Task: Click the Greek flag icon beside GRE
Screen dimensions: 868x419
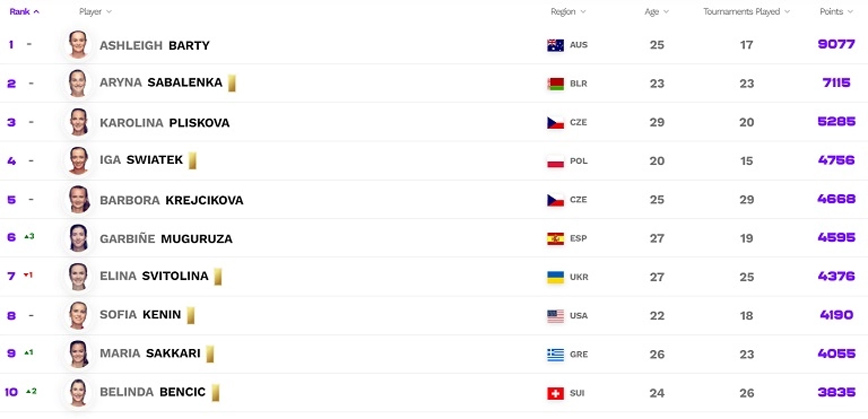Action: point(555,354)
